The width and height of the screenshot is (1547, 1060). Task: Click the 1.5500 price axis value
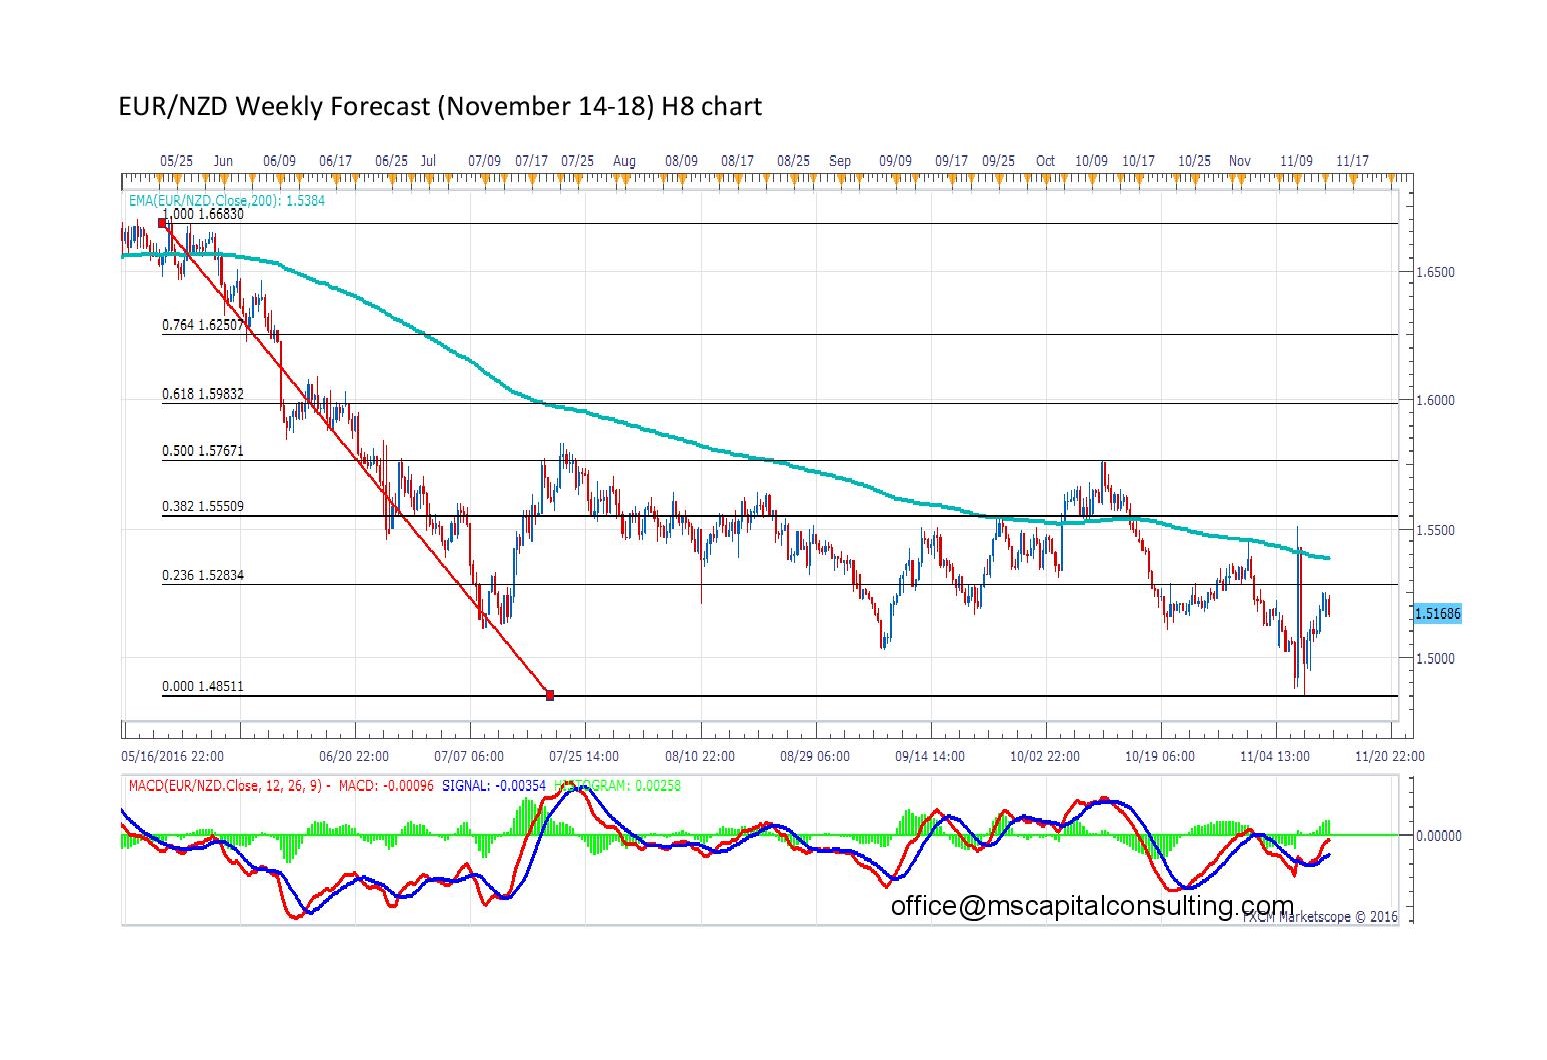(x=1435, y=530)
